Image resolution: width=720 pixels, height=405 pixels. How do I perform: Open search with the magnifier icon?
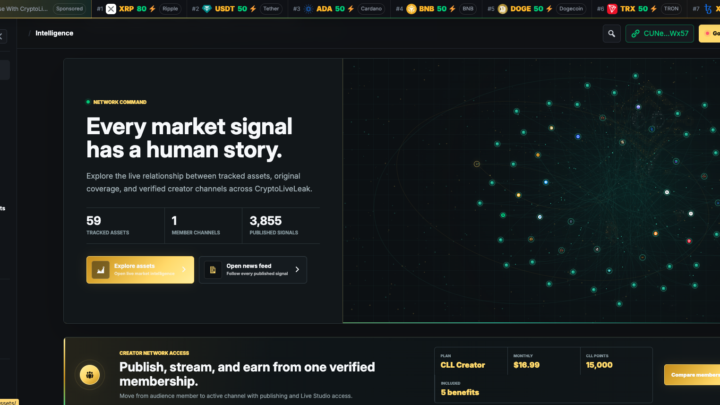pos(612,34)
